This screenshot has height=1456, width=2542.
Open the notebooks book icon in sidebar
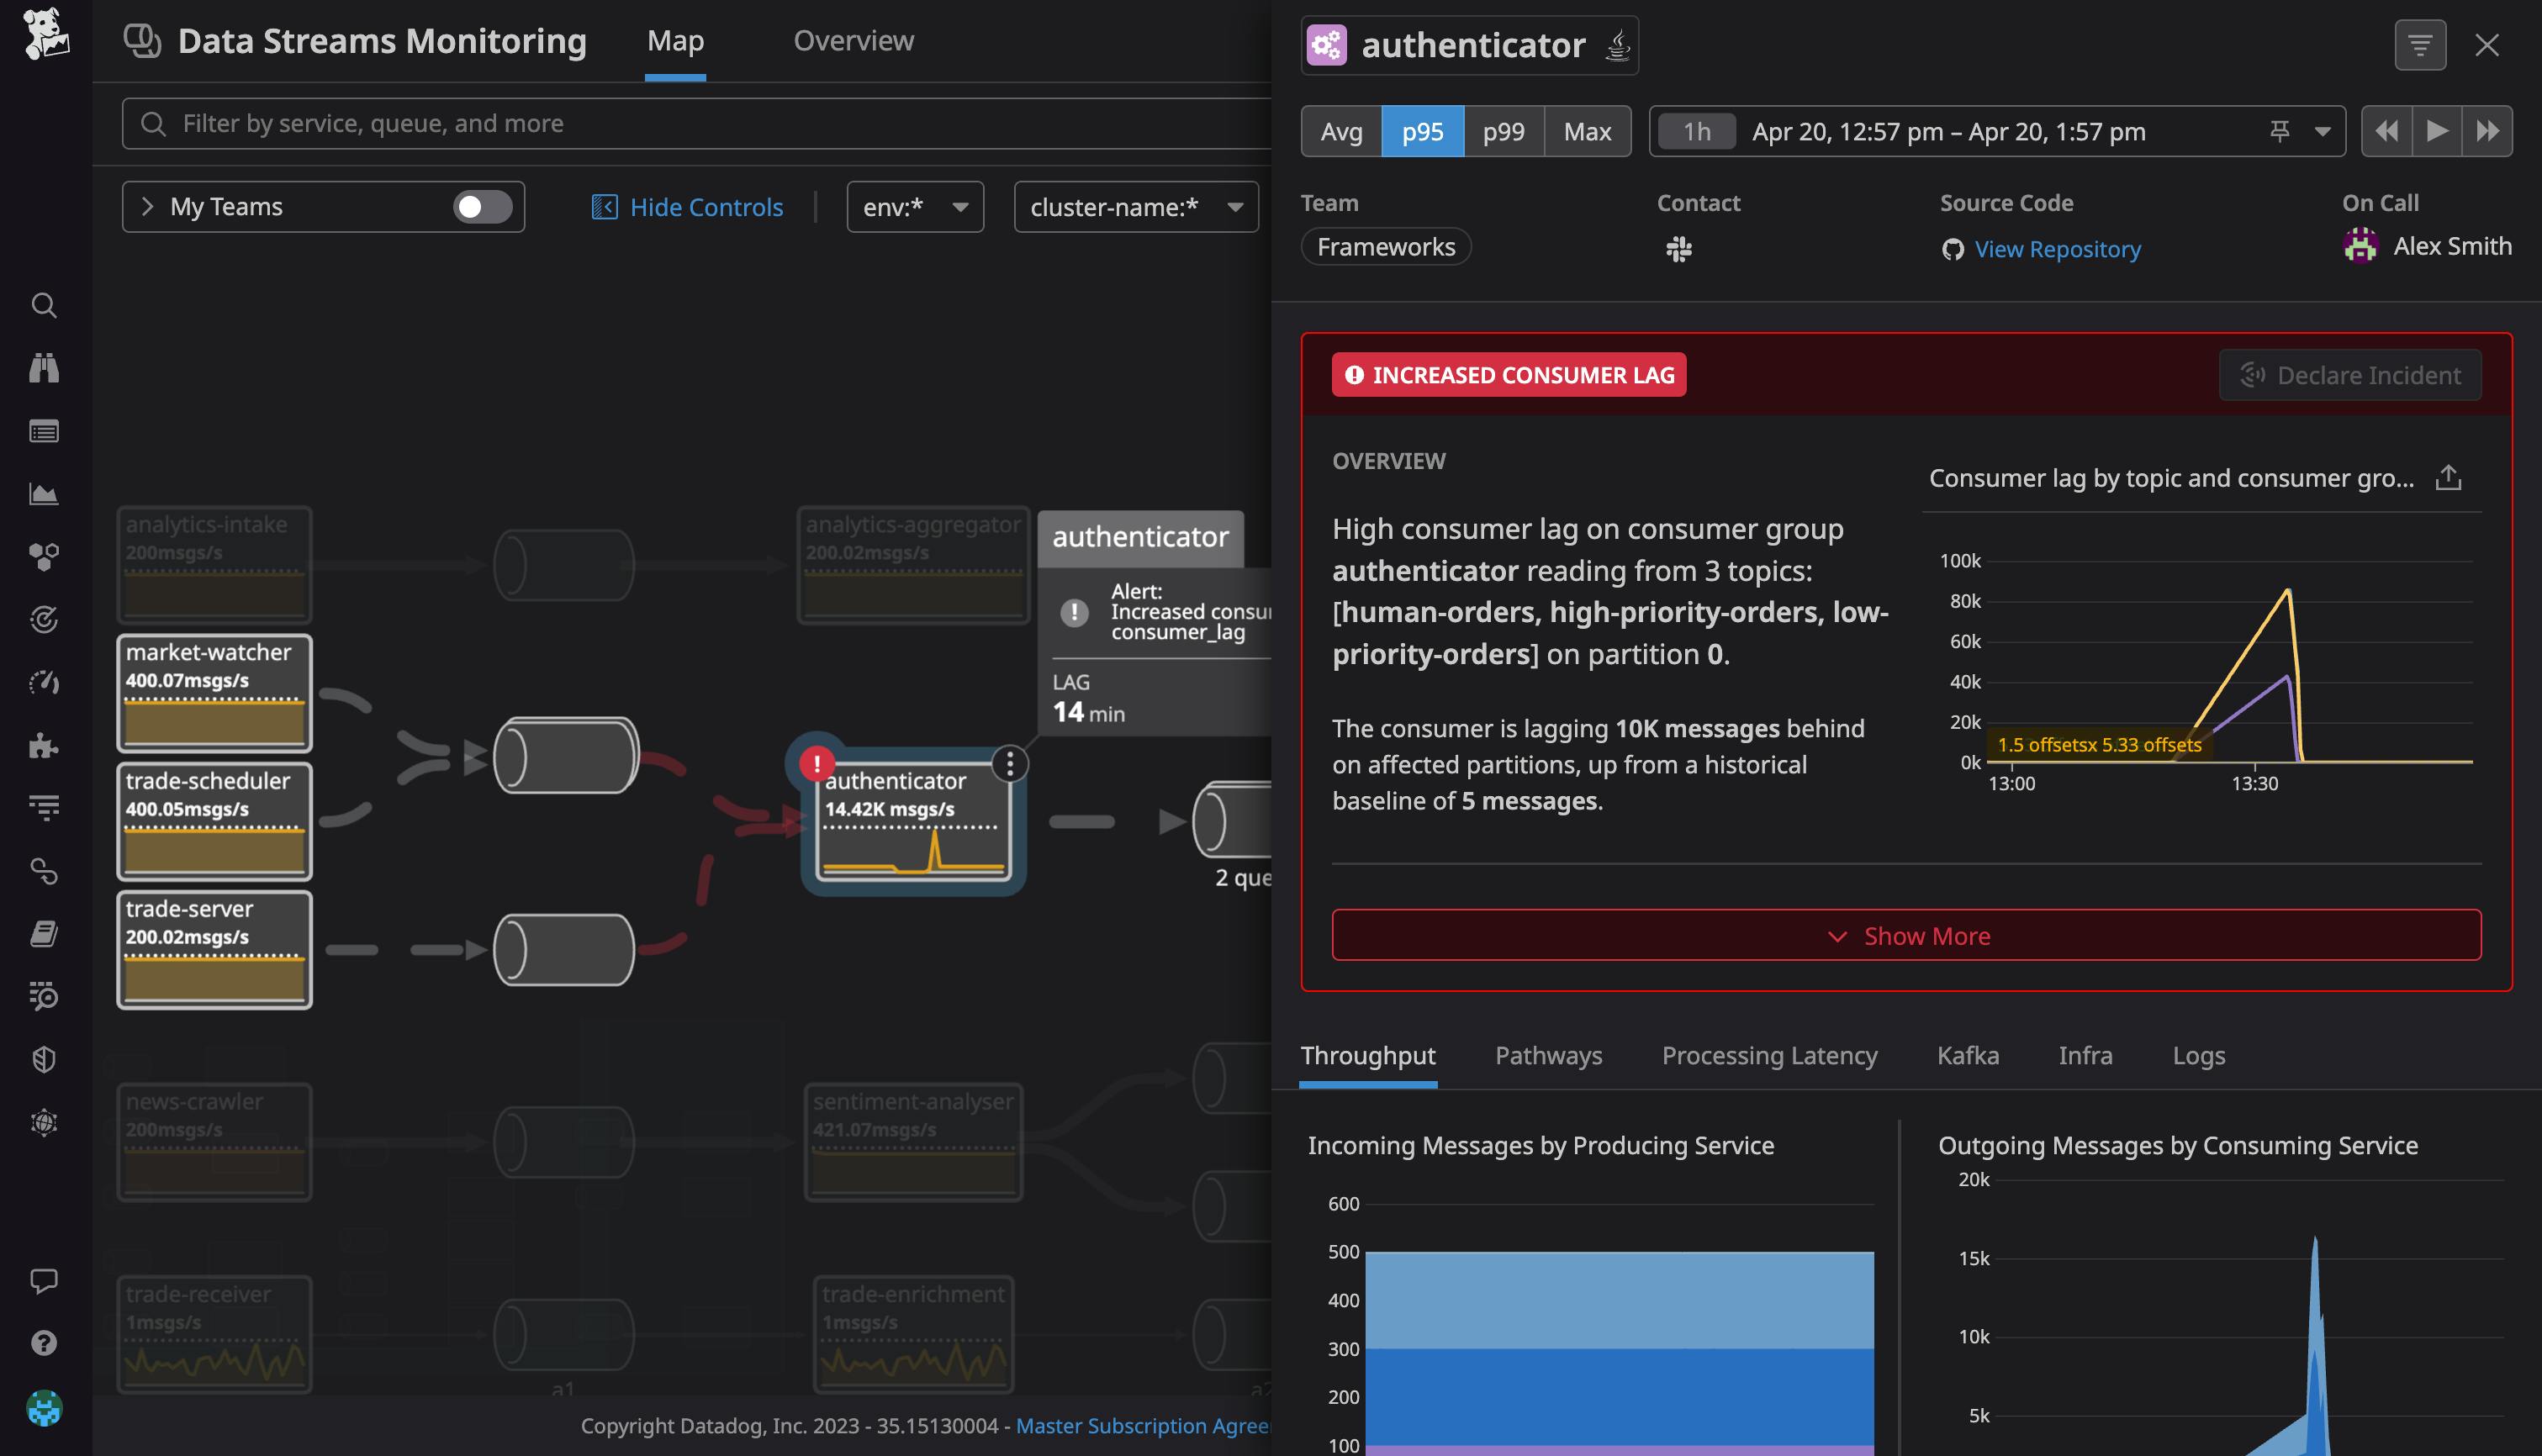pos(44,934)
